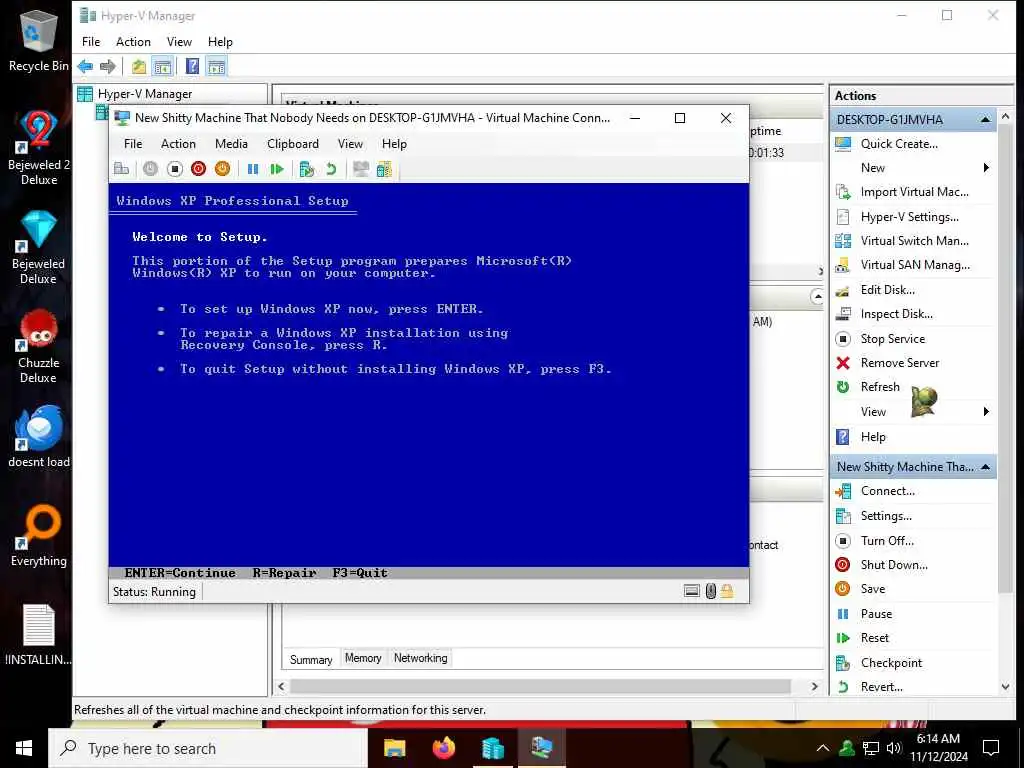Viewport: 1024px width, 768px height.
Task: Click the red Shut Down icon in VM toolbar
Action: 199,169
